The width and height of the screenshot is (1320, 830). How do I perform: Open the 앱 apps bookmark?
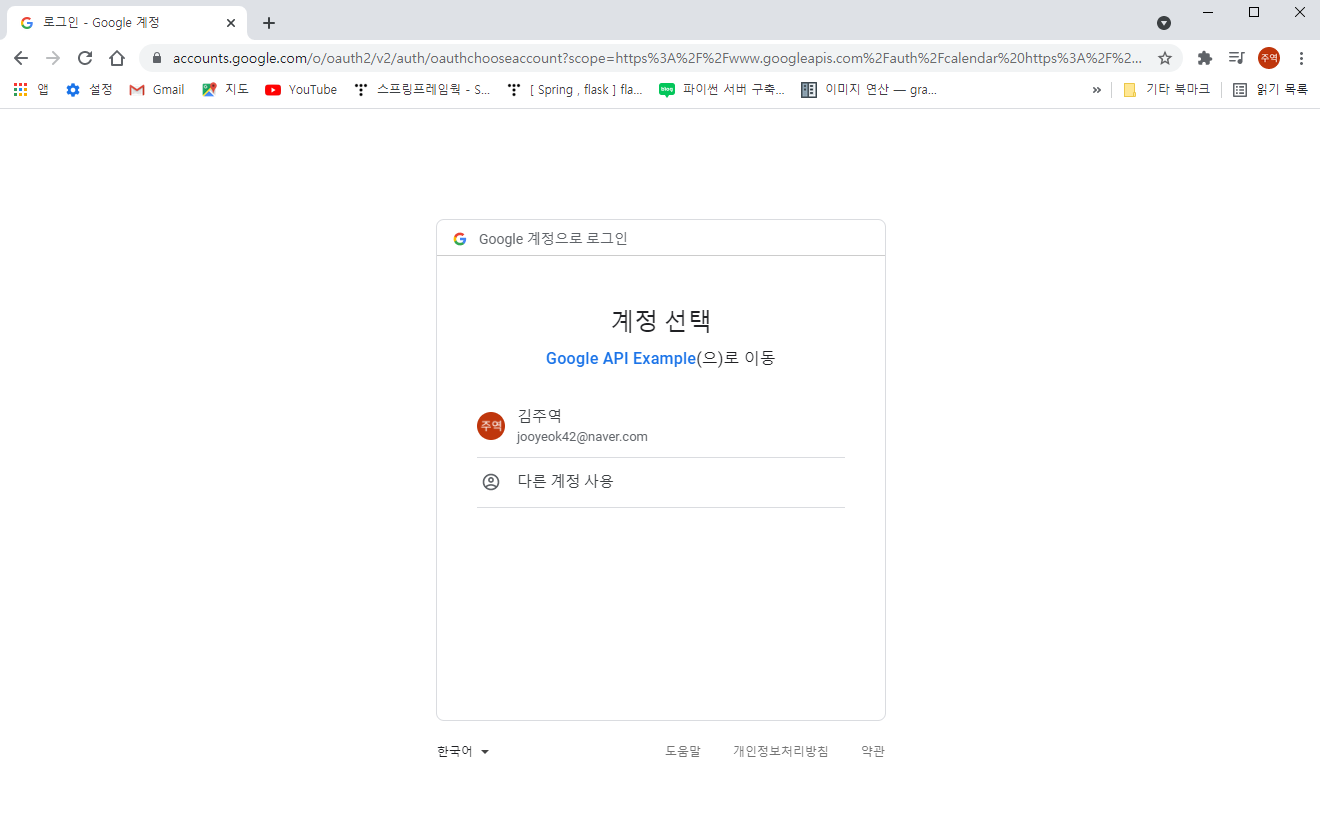tap(31, 89)
